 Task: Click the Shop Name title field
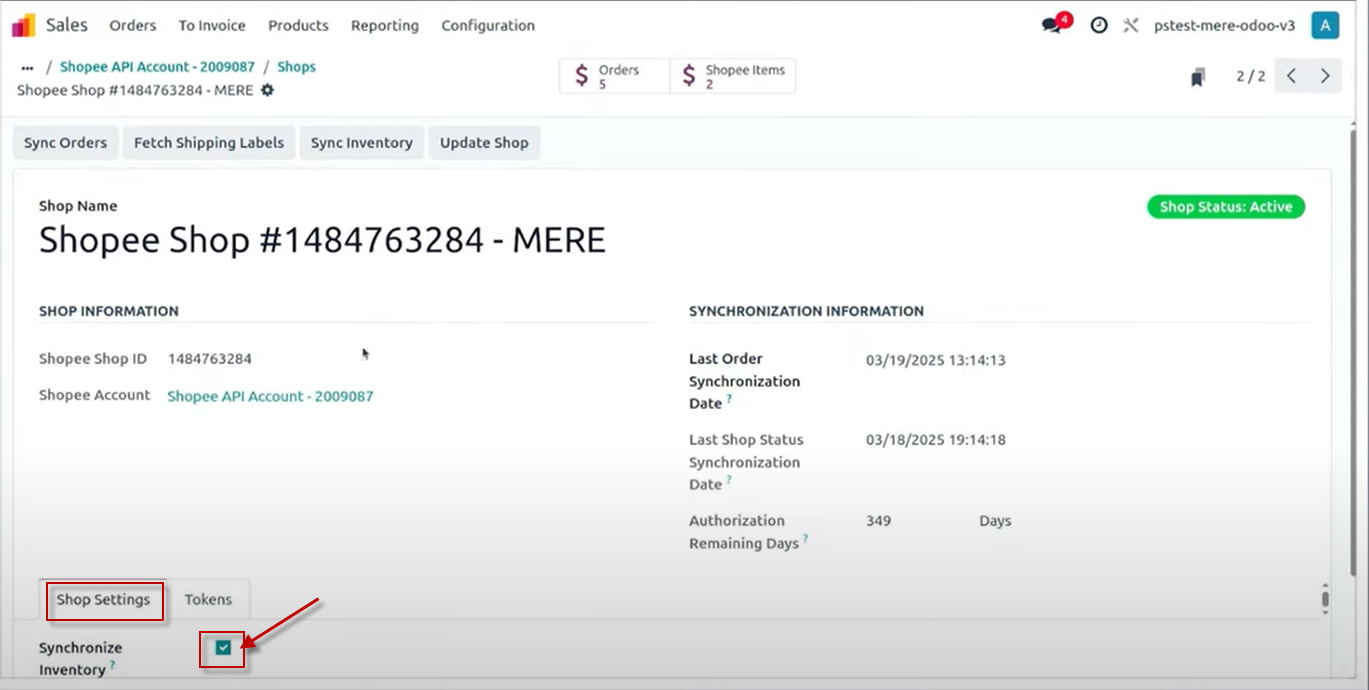point(322,240)
